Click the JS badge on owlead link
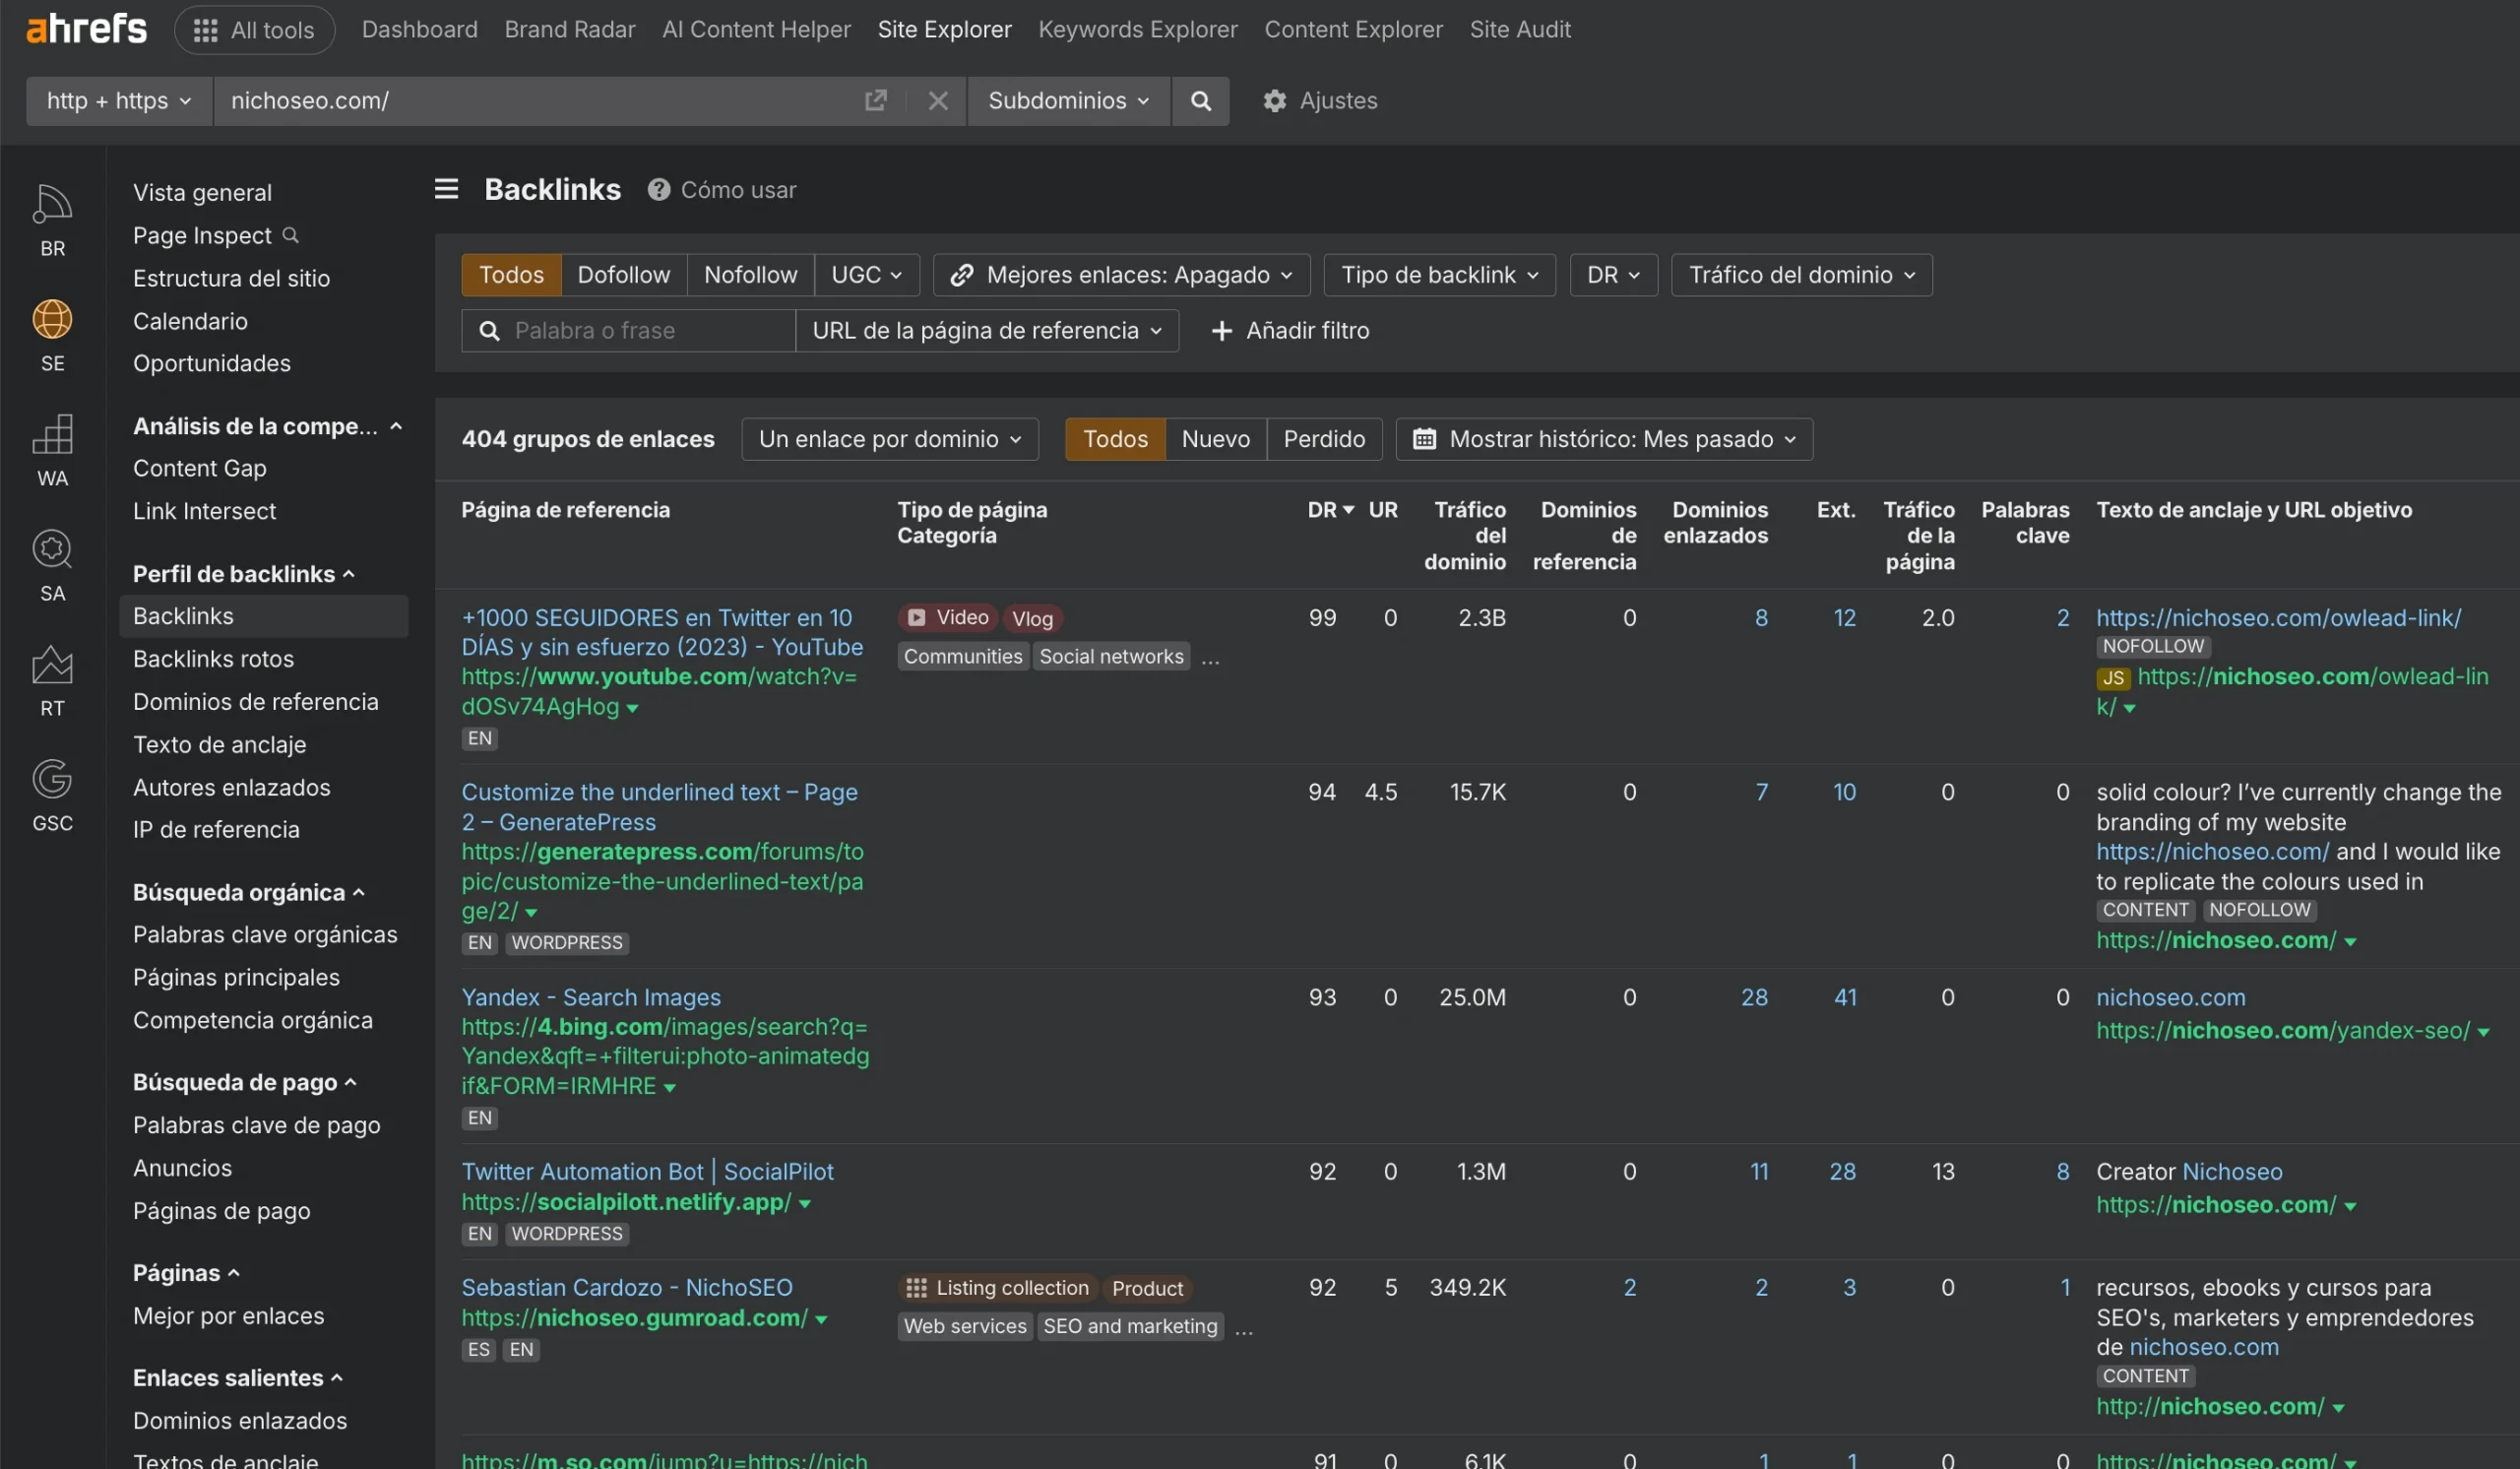2520x1469 pixels. (x=2112, y=678)
